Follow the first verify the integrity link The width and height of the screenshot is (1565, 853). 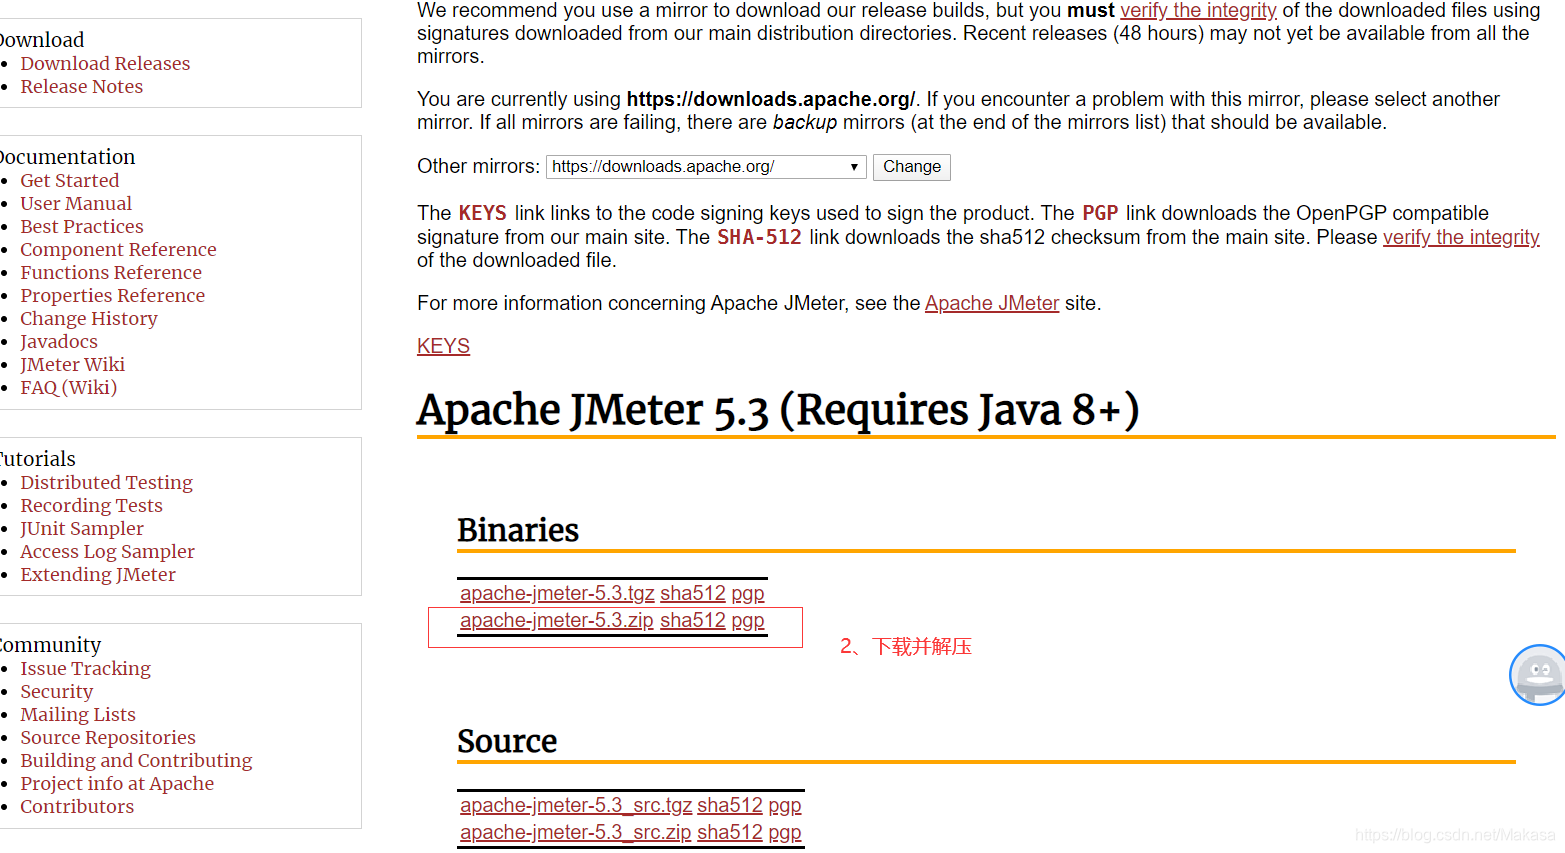[x=1198, y=10]
